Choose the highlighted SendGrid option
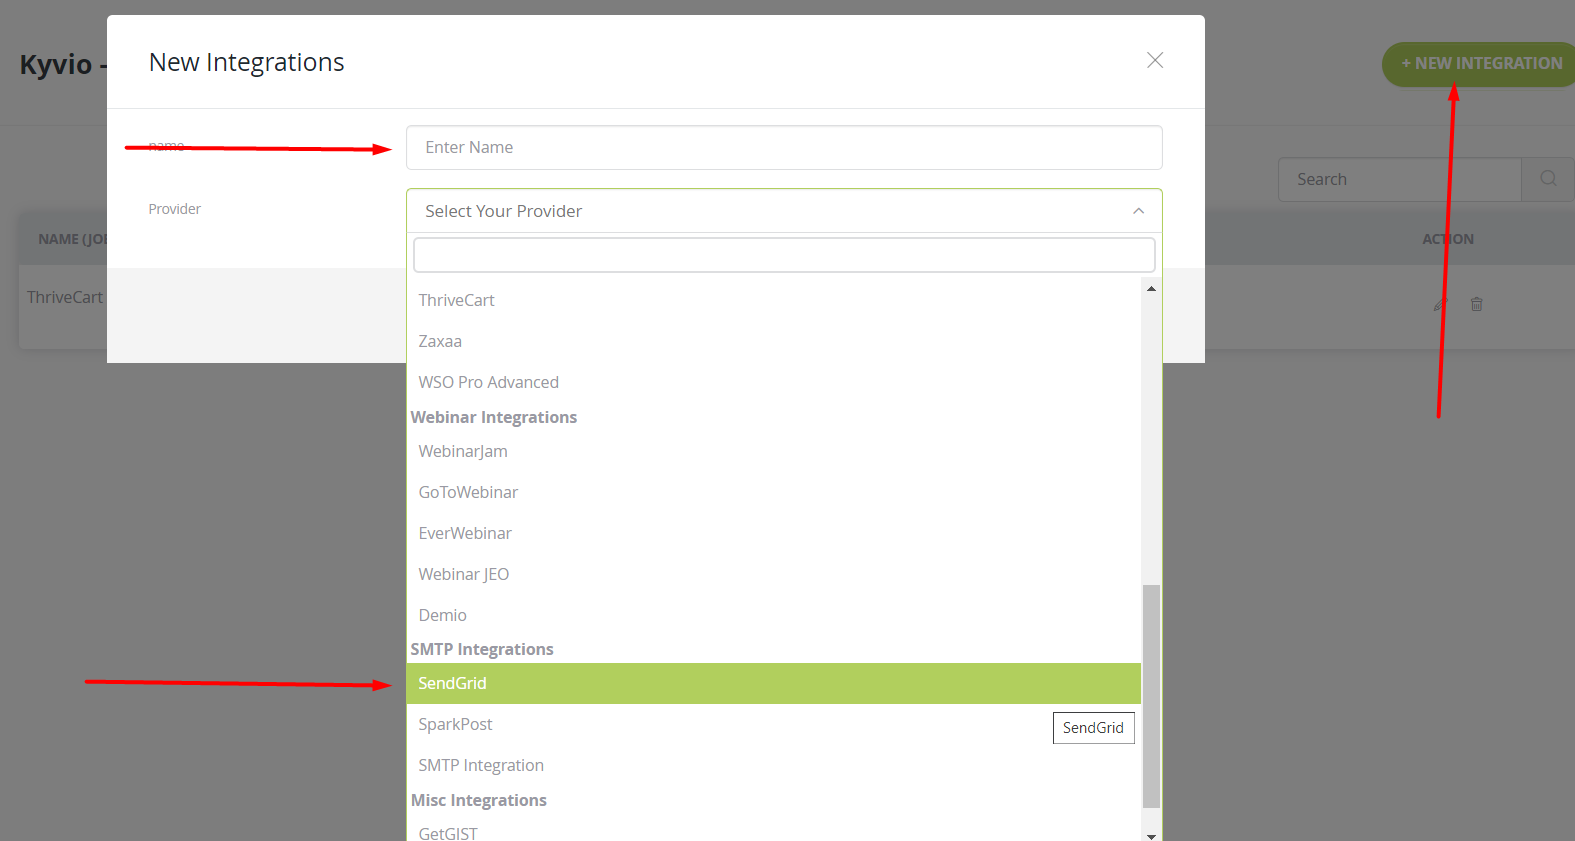The height and width of the screenshot is (841, 1575). pos(774,683)
